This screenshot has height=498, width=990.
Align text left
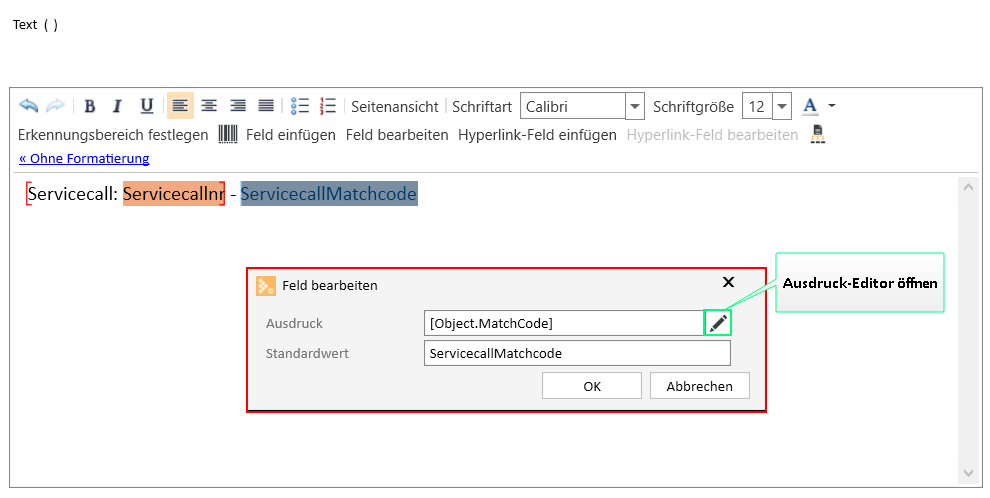tap(180, 105)
